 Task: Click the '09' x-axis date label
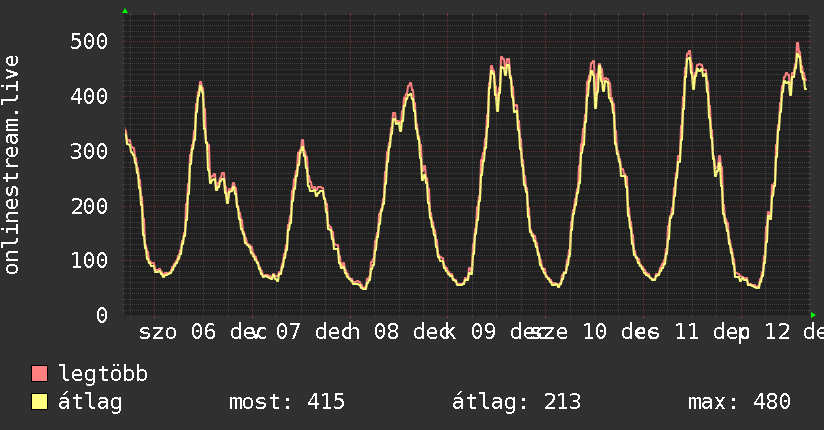483,332
